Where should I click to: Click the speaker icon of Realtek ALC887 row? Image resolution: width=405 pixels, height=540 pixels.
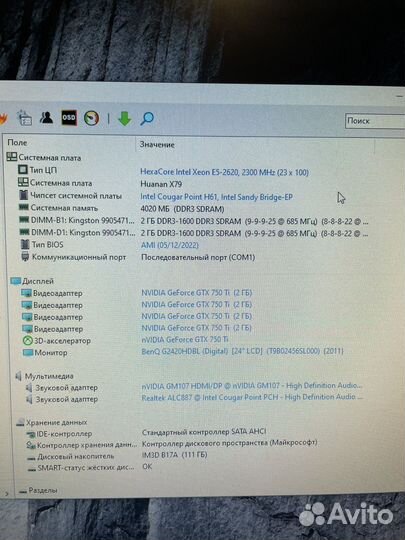[30, 399]
